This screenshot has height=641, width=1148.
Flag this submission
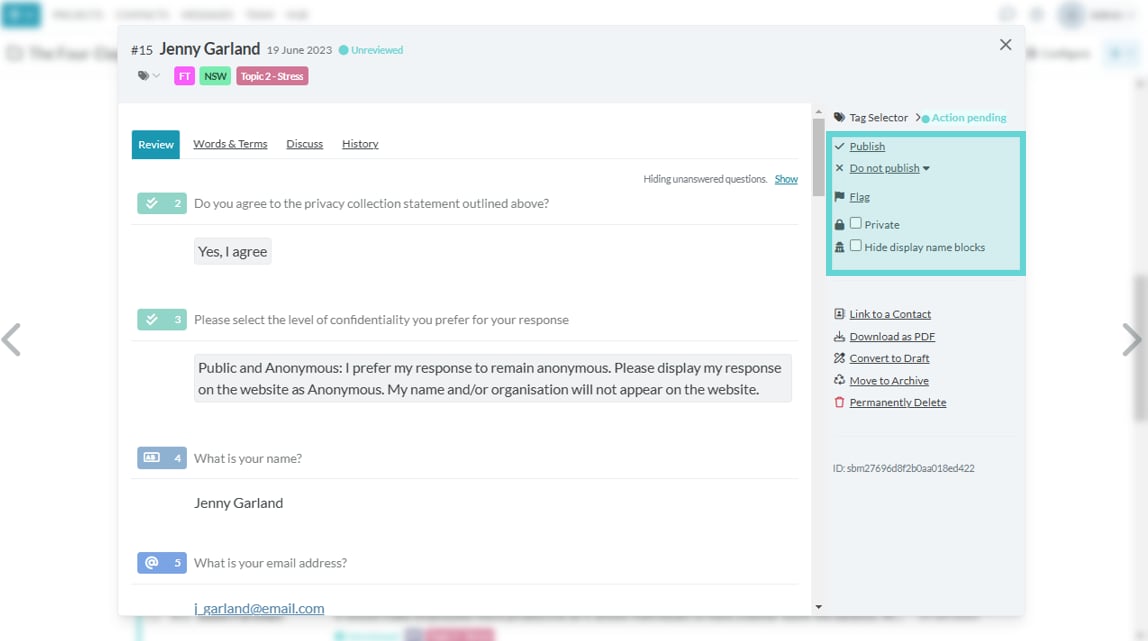(860, 197)
